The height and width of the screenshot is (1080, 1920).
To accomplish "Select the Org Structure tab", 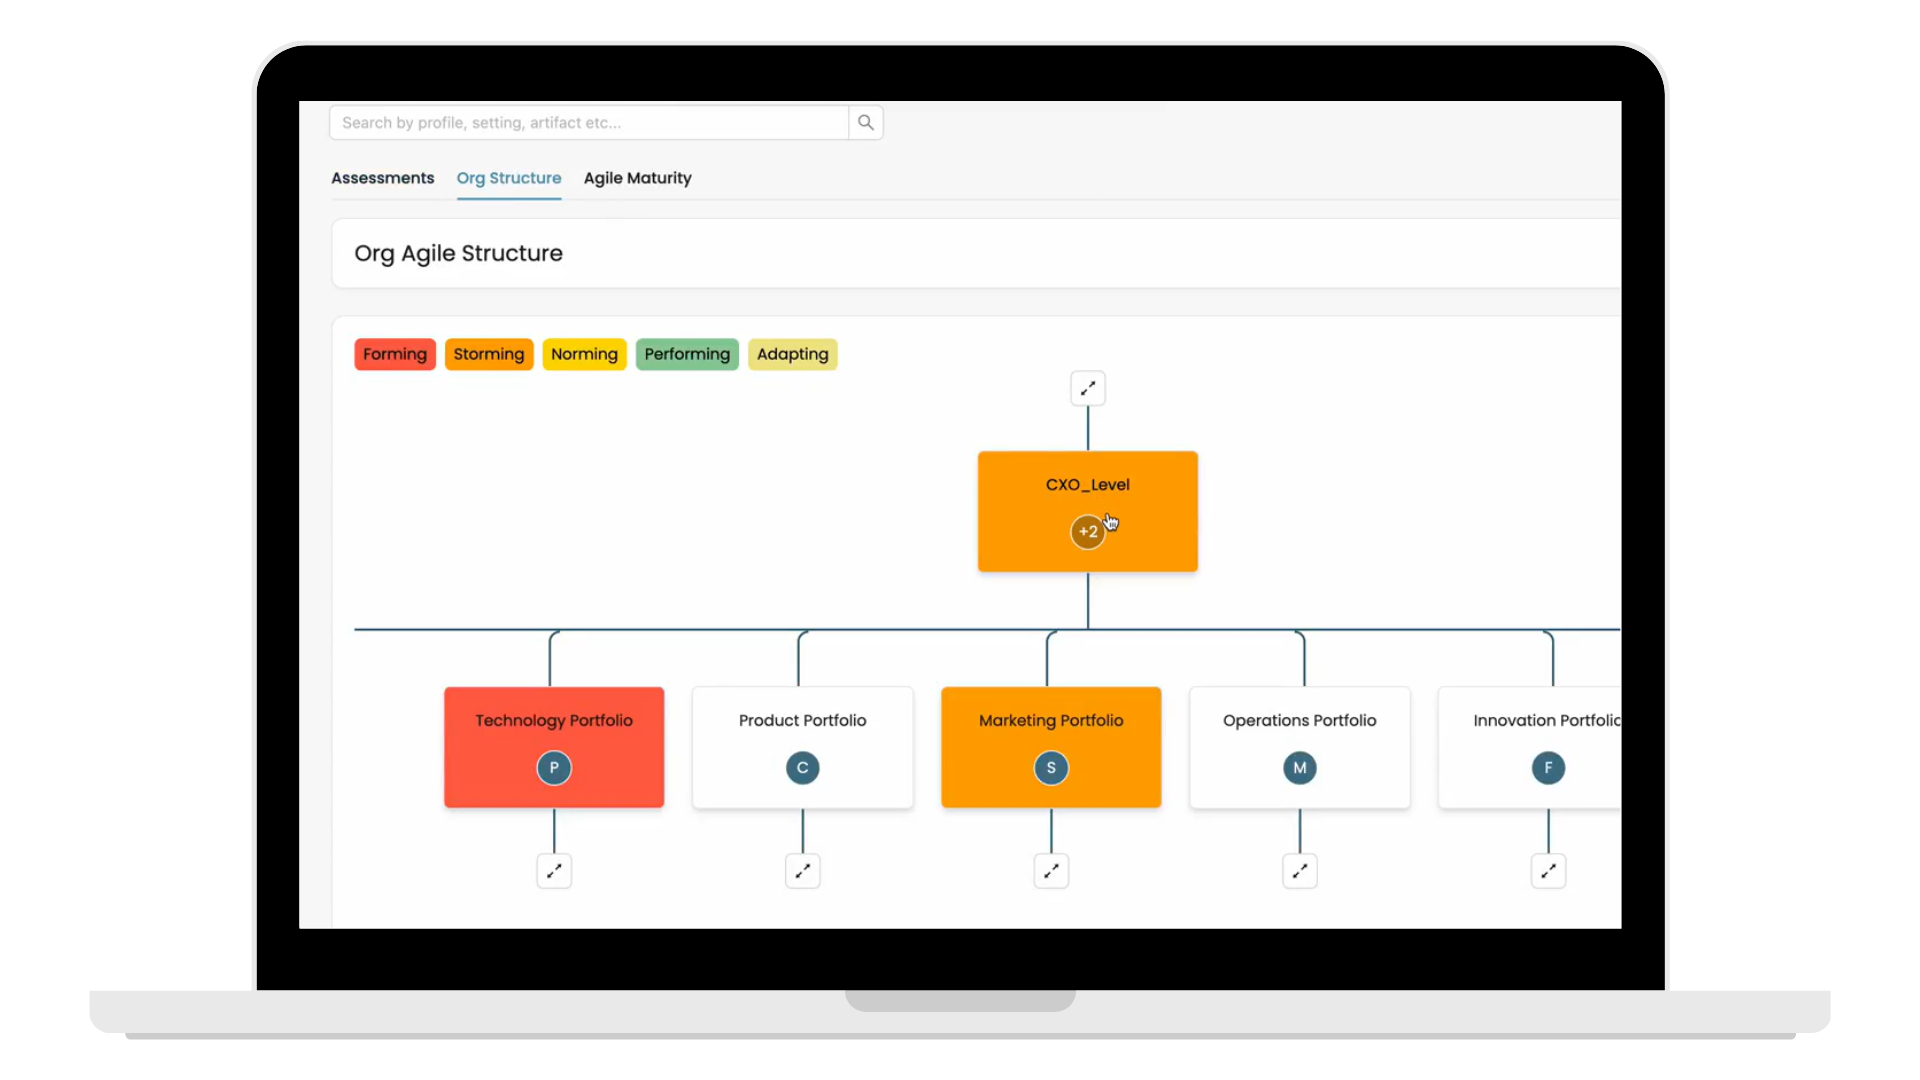I will (508, 178).
